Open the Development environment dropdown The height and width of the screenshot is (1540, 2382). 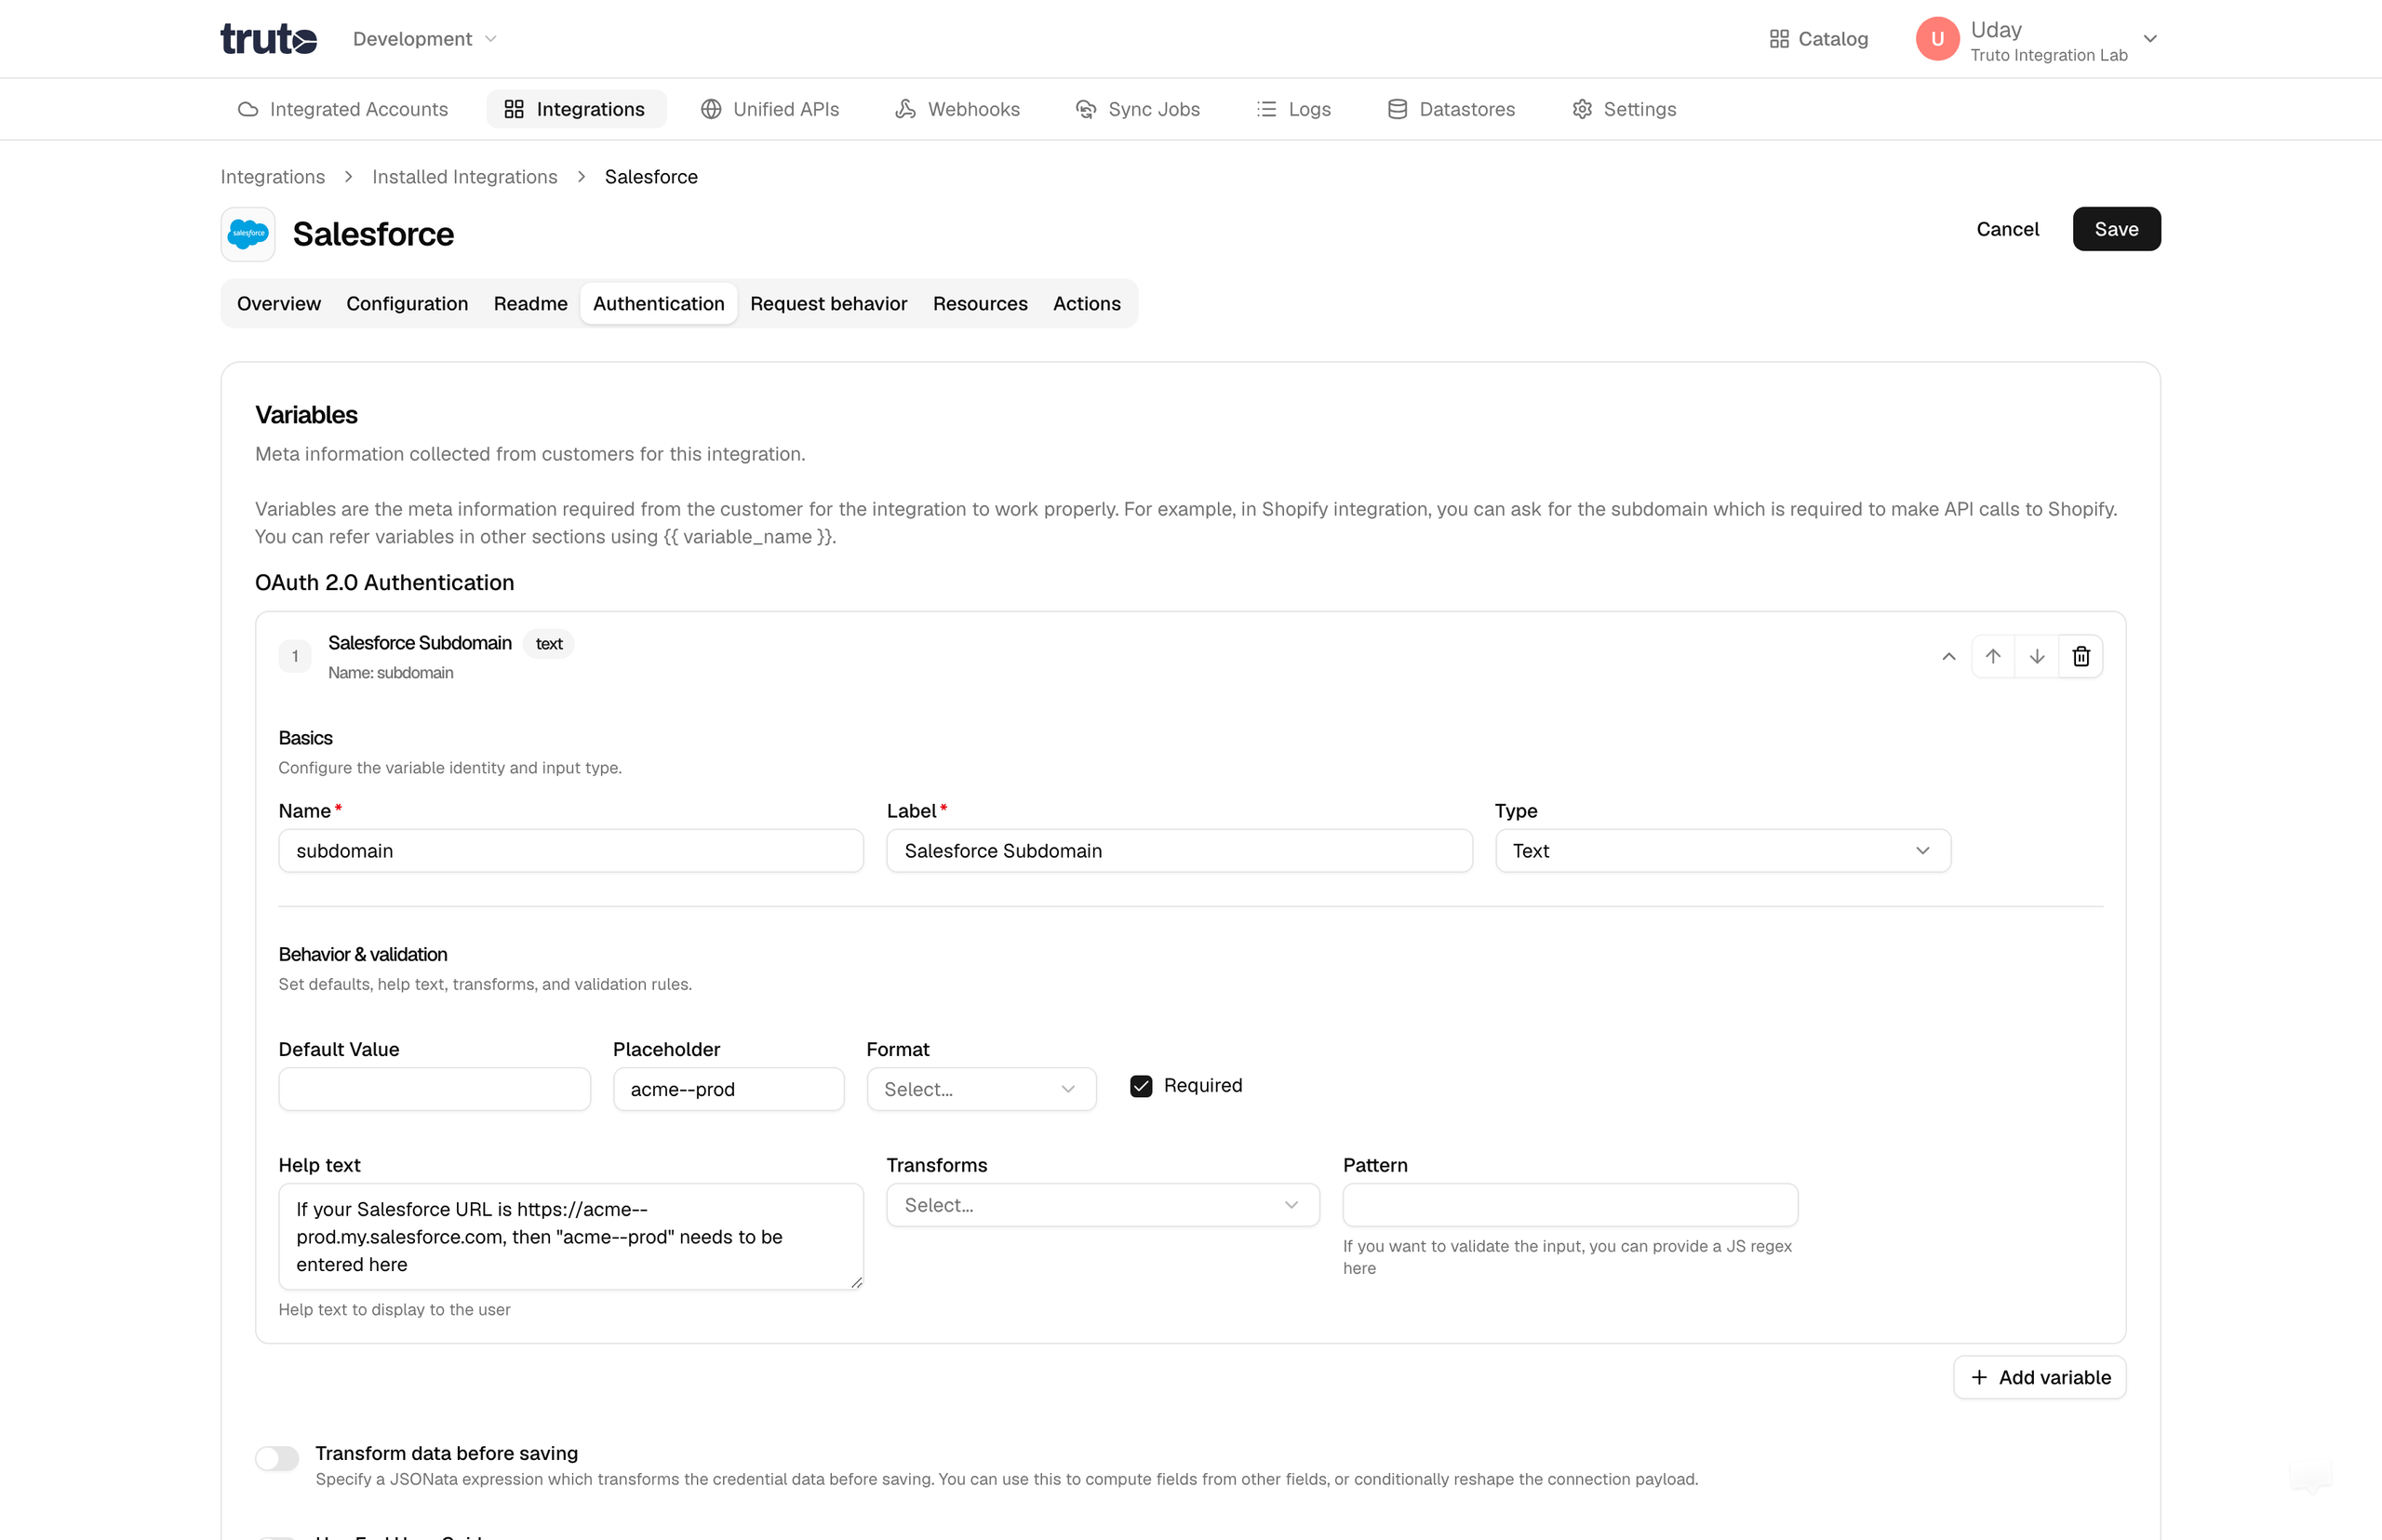coord(424,39)
